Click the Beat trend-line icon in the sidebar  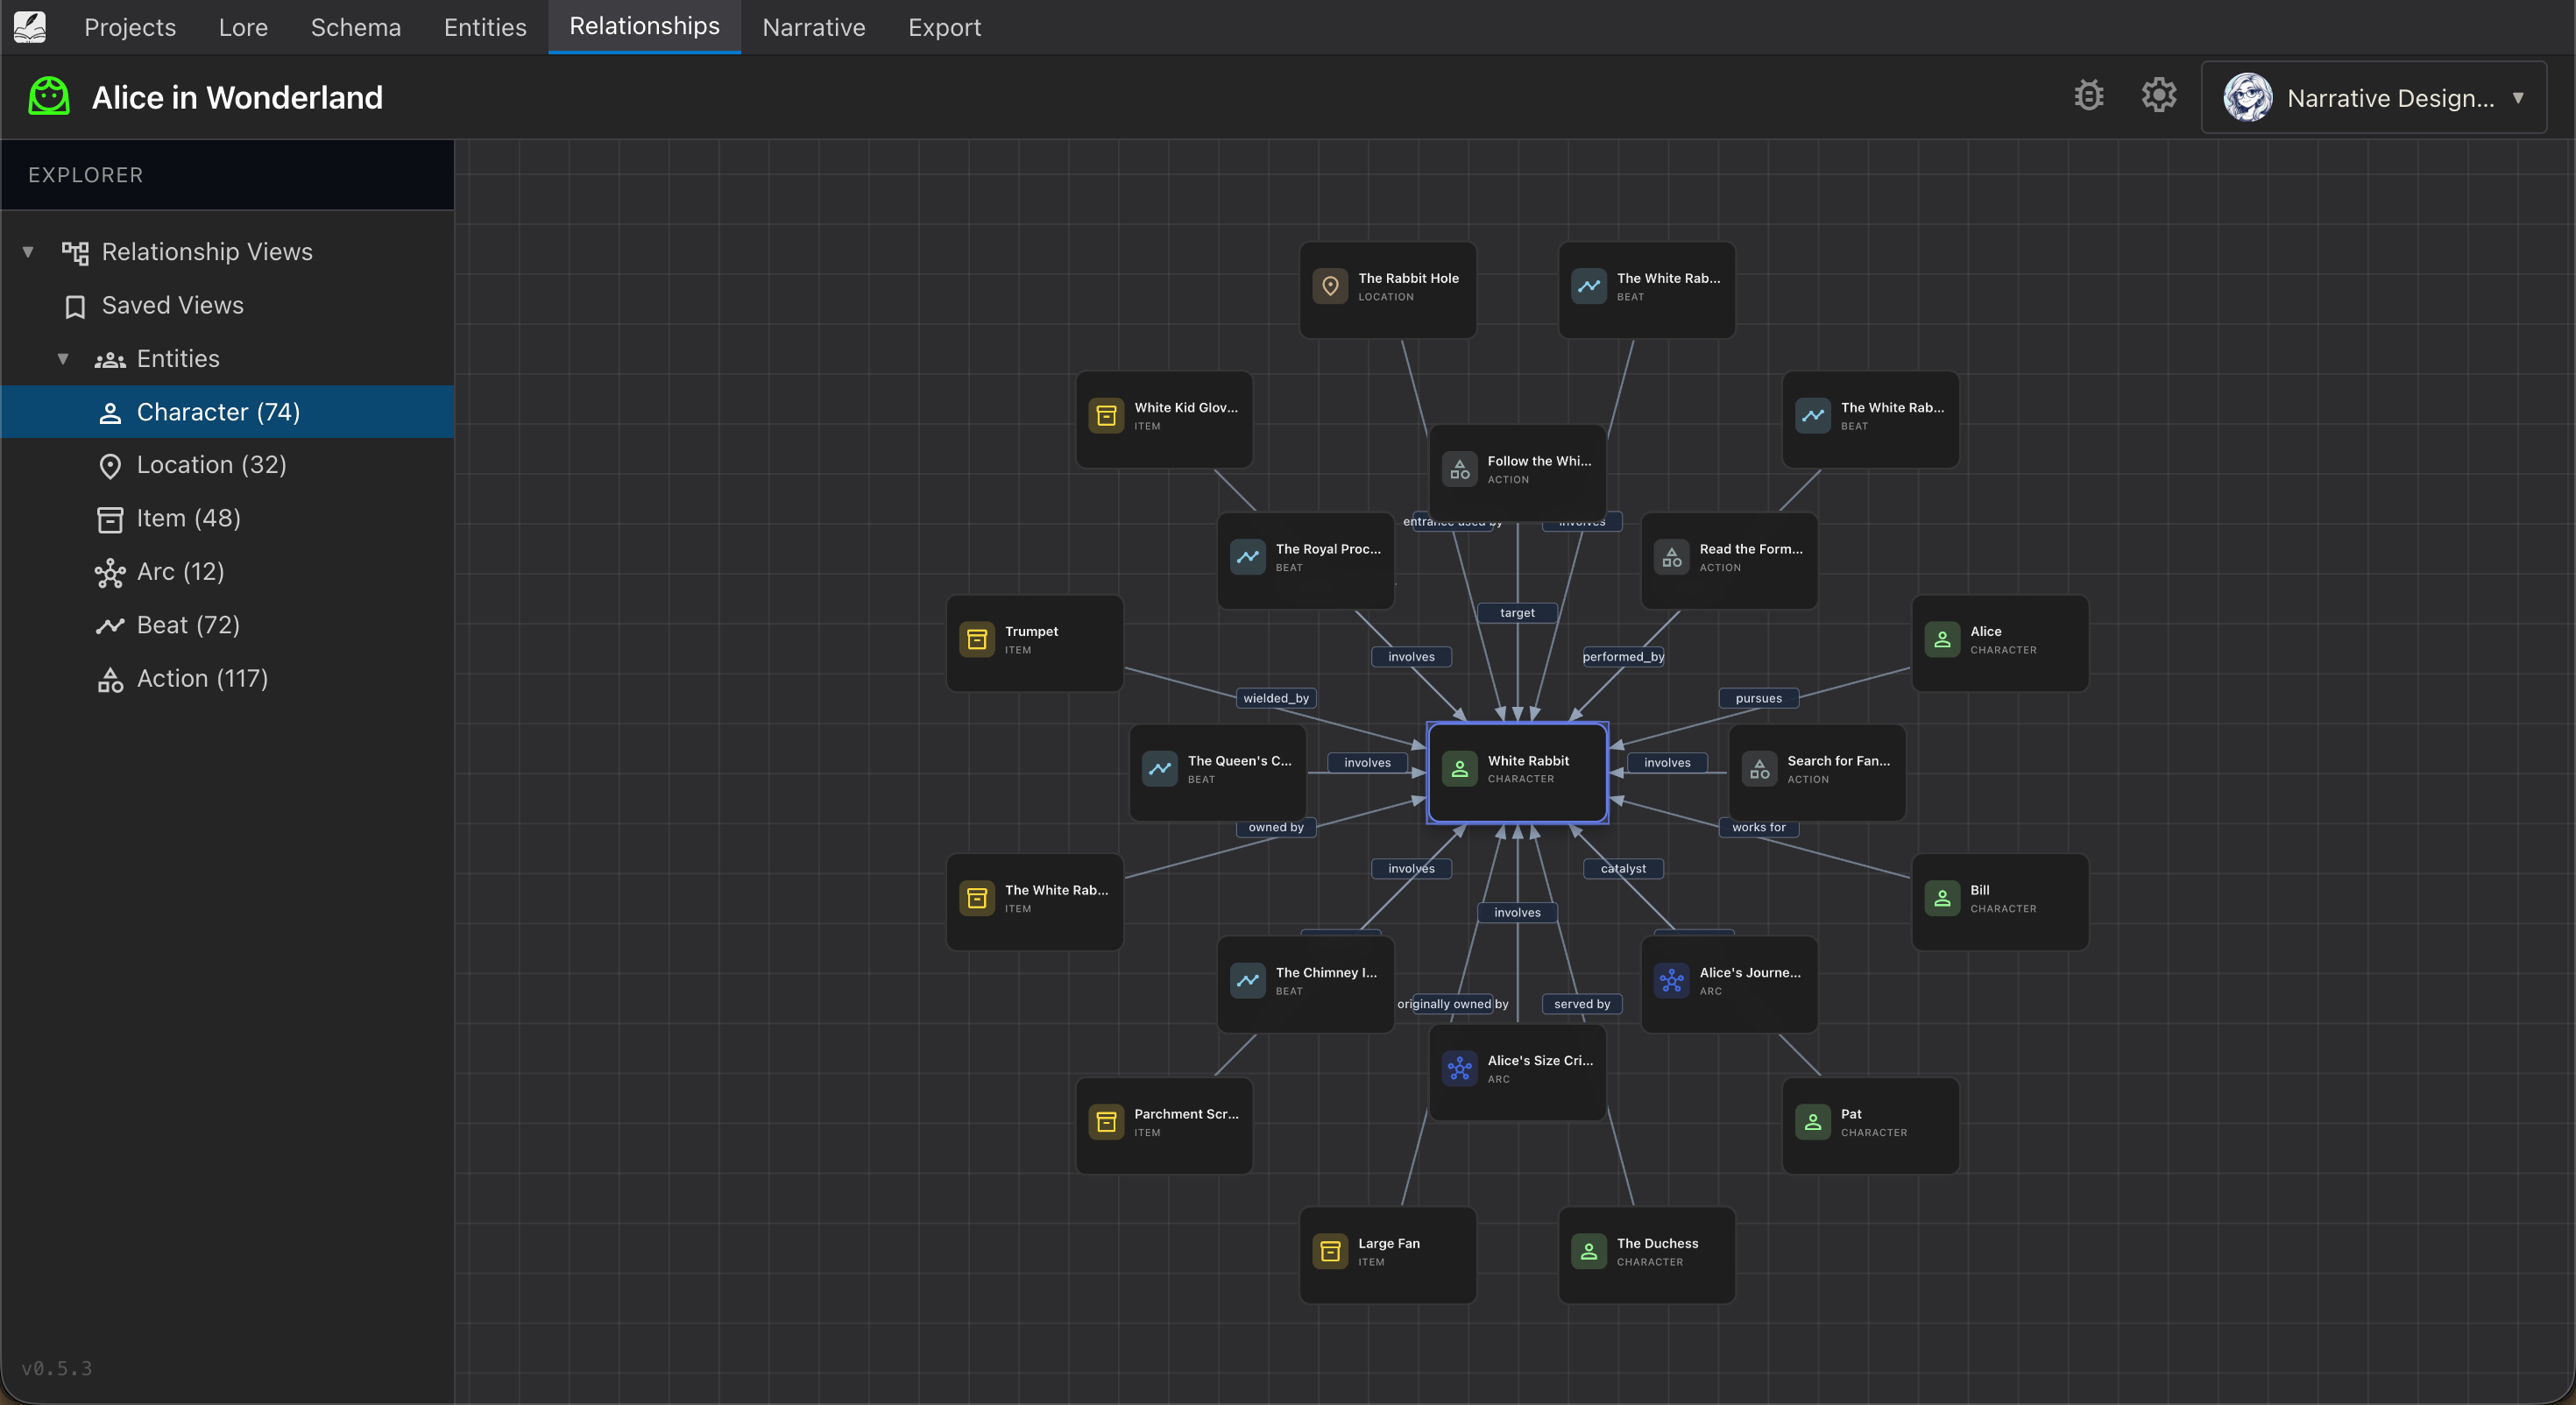click(110, 625)
